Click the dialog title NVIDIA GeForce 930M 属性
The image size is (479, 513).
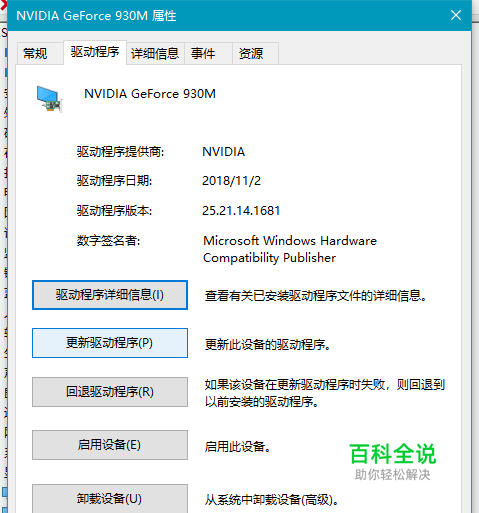tap(96, 16)
